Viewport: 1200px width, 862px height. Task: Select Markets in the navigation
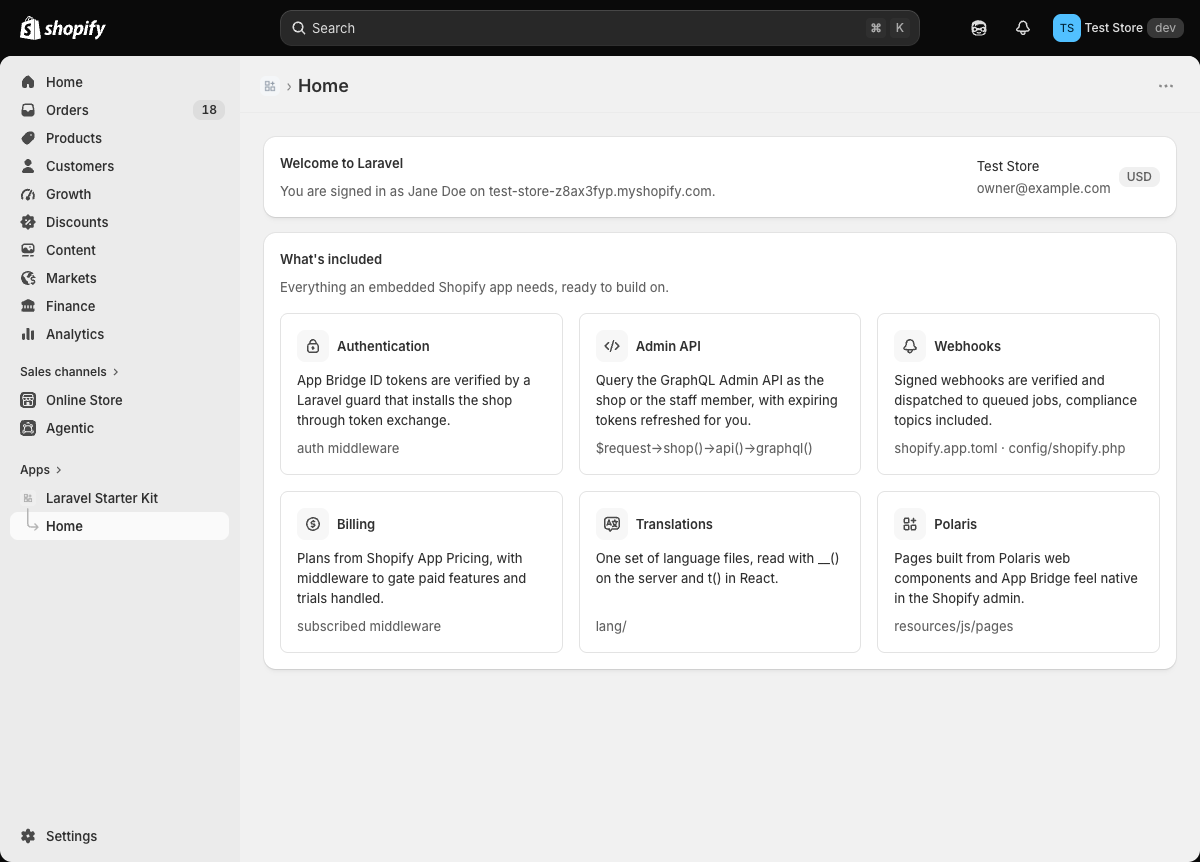click(x=120, y=278)
